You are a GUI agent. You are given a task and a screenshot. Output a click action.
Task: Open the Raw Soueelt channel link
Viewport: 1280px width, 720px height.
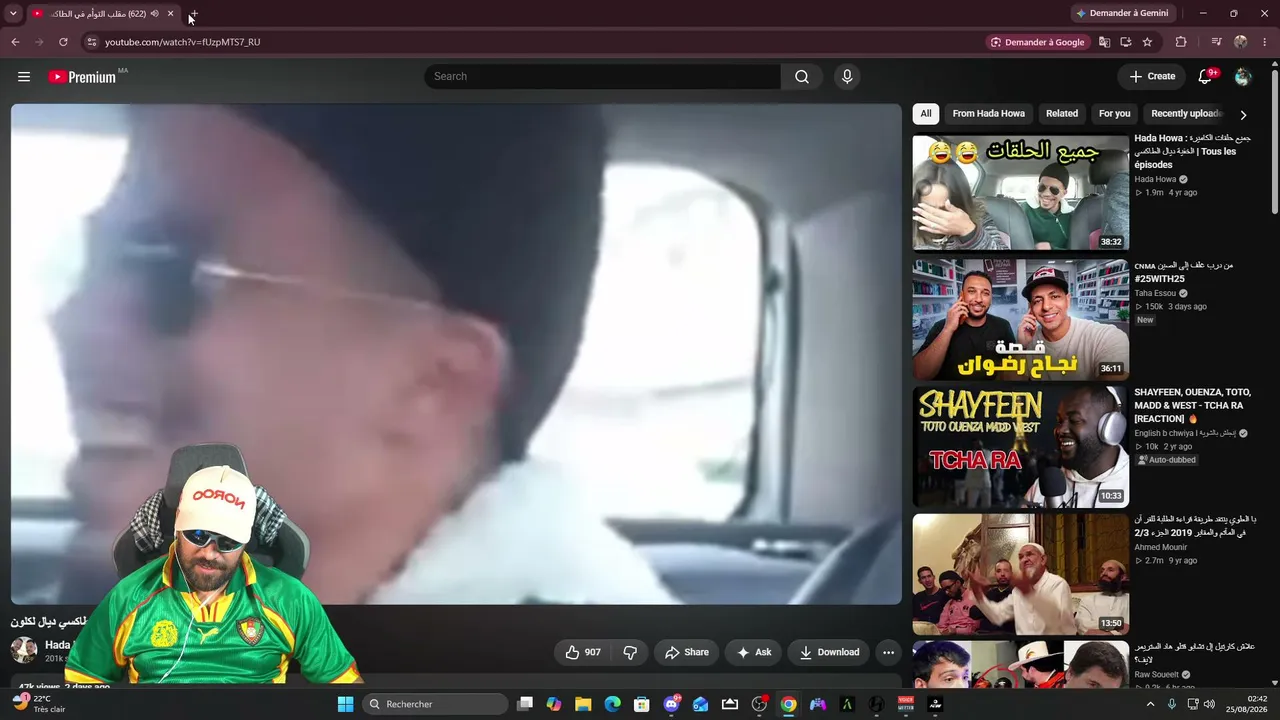(x=1156, y=675)
